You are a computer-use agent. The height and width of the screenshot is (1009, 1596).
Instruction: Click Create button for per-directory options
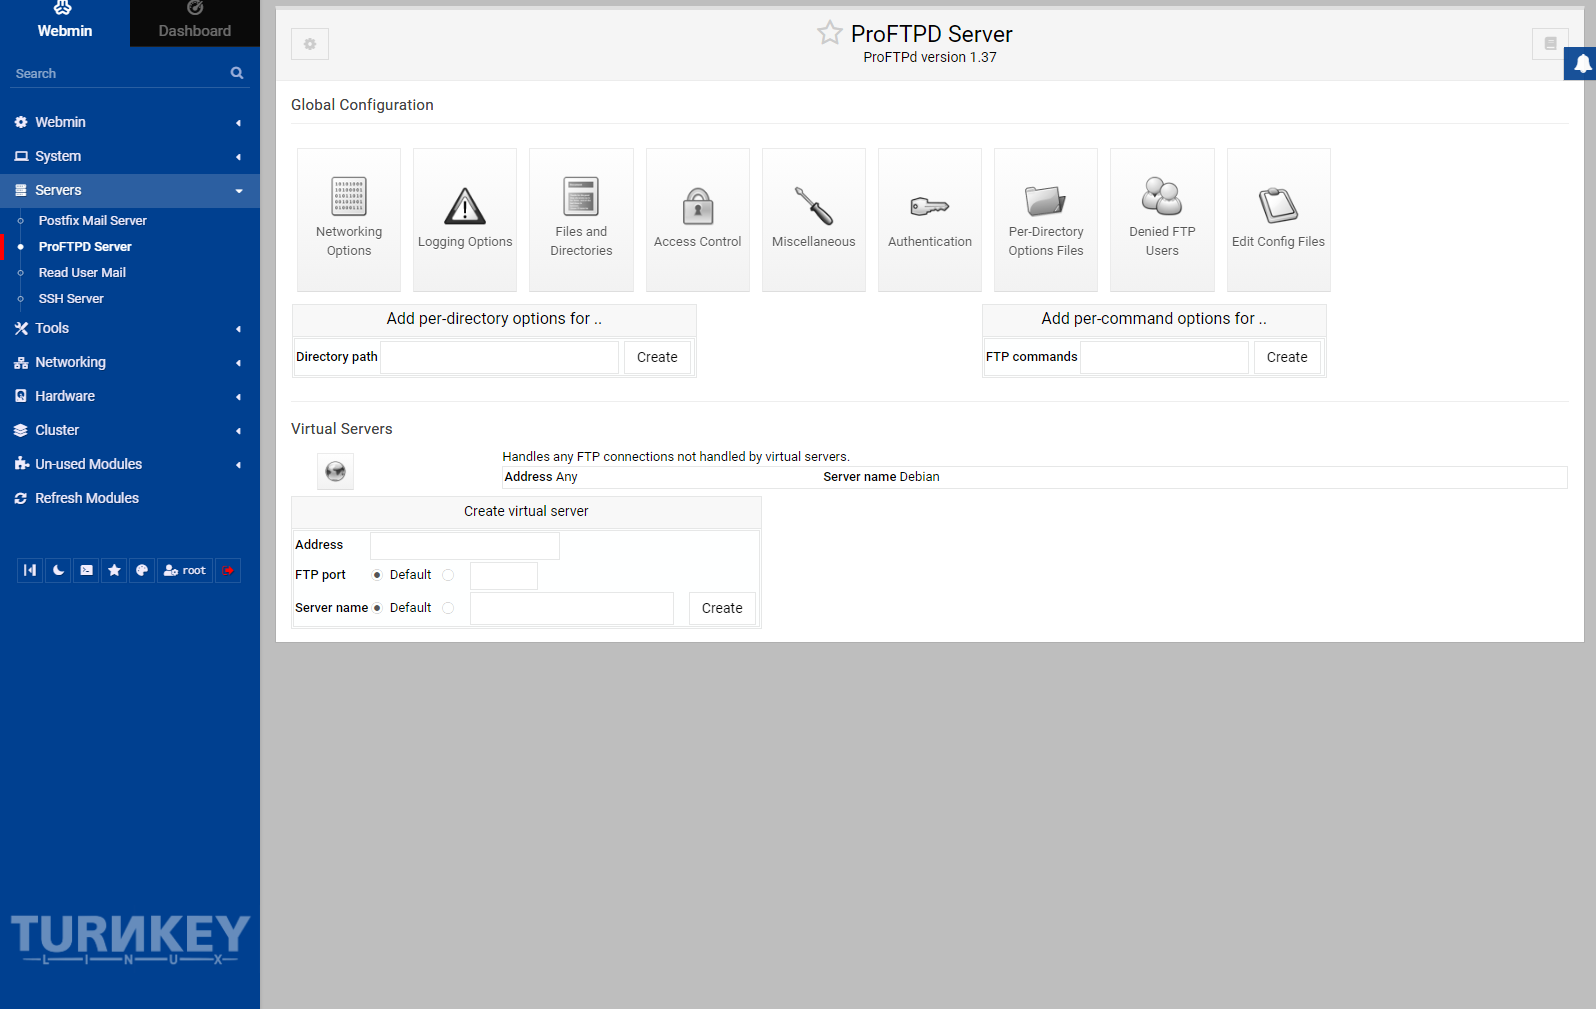657,357
